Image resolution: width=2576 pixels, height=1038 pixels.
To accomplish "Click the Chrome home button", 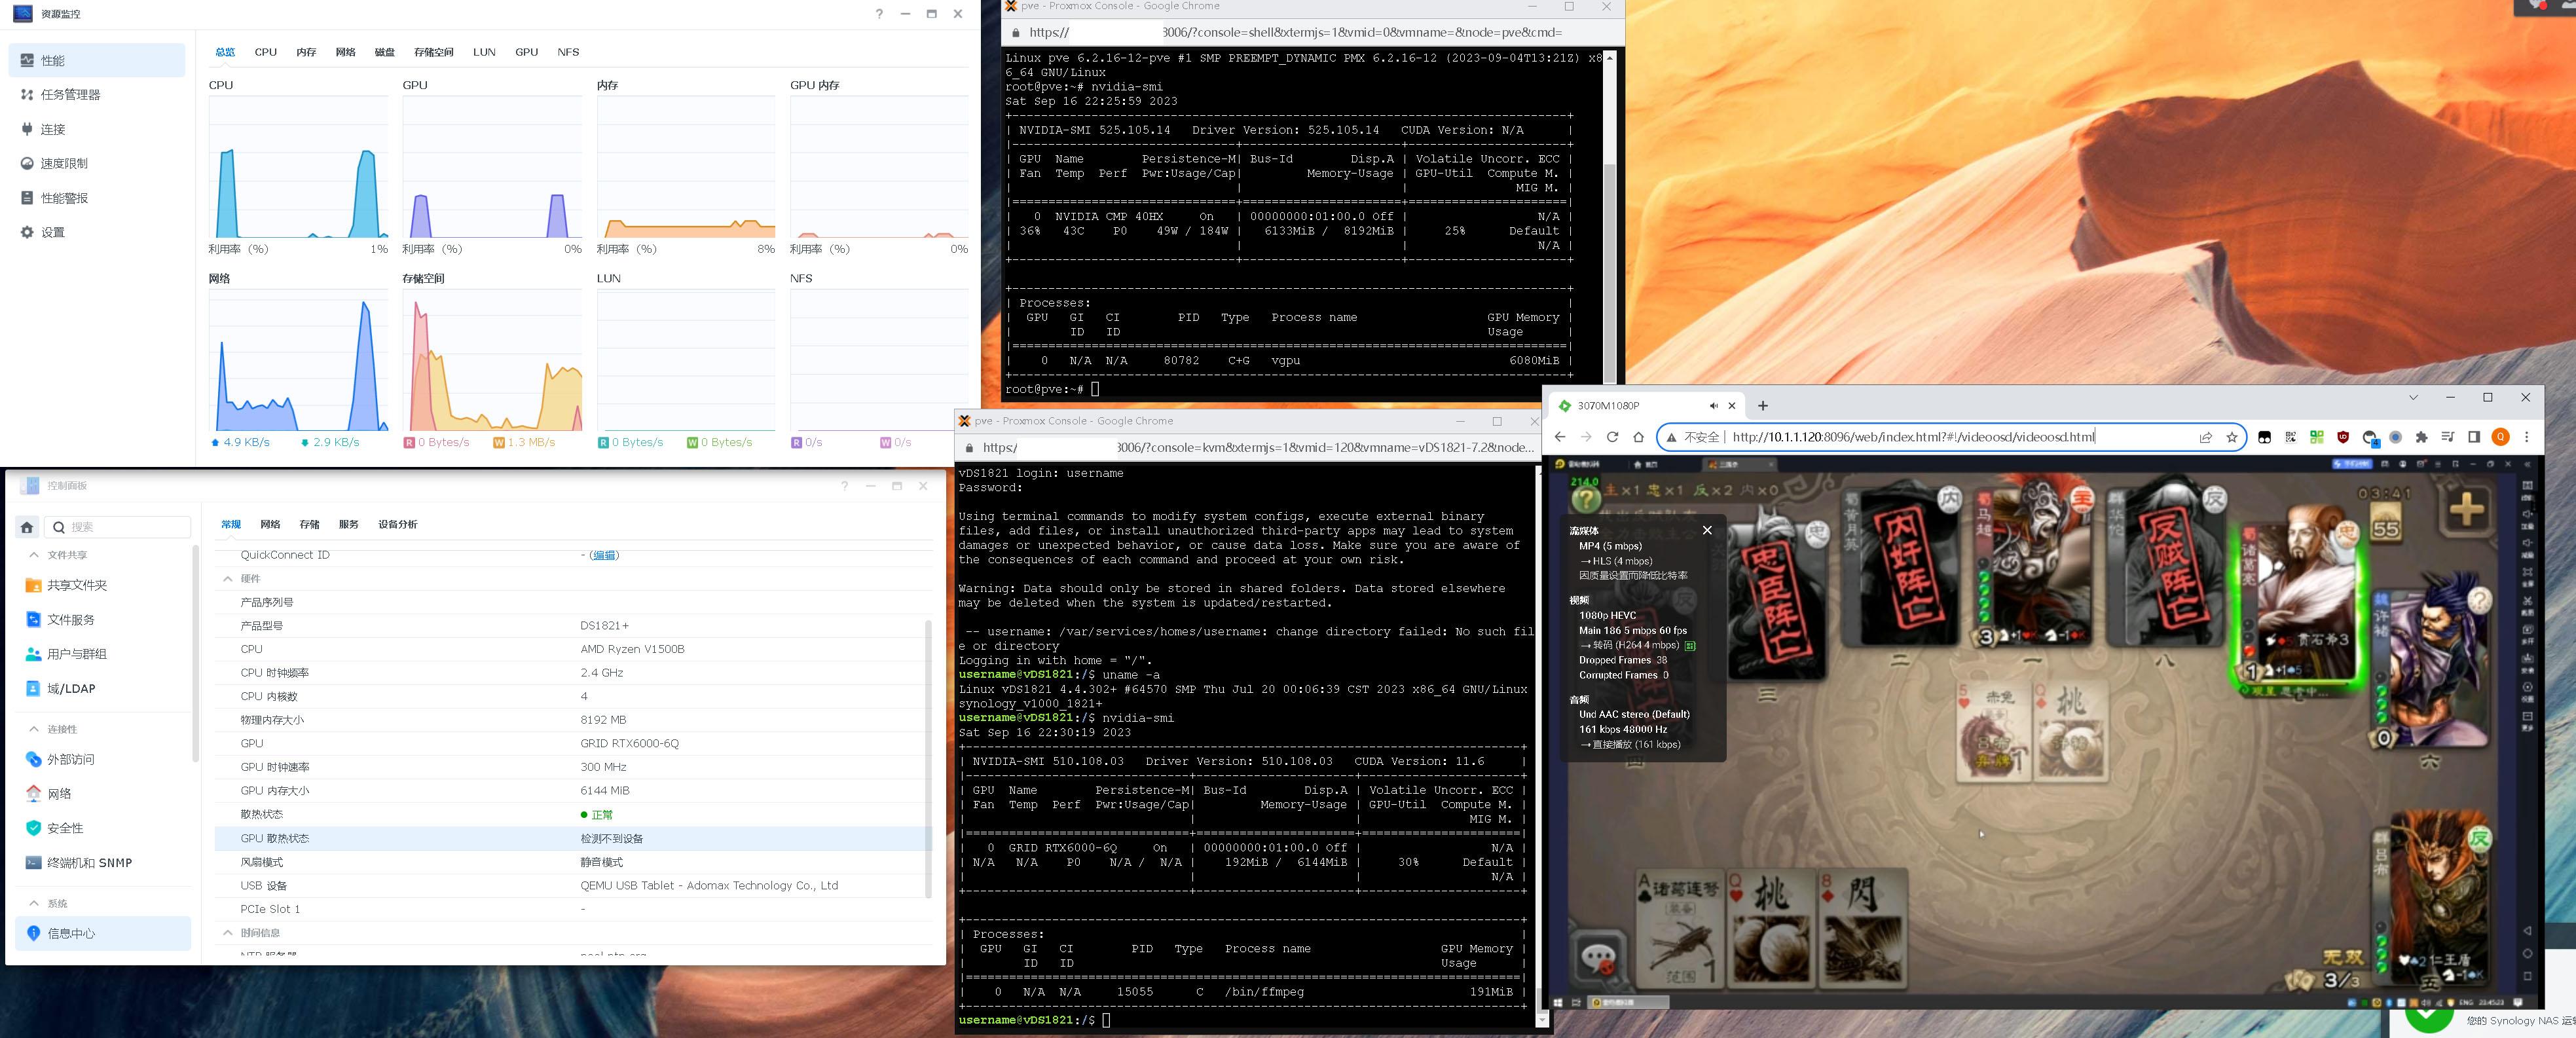I will (x=1638, y=437).
